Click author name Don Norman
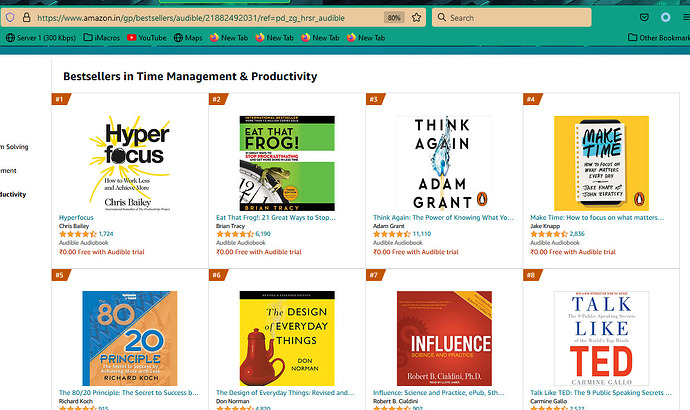Viewport: 690px width, 410px height. click(232, 401)
